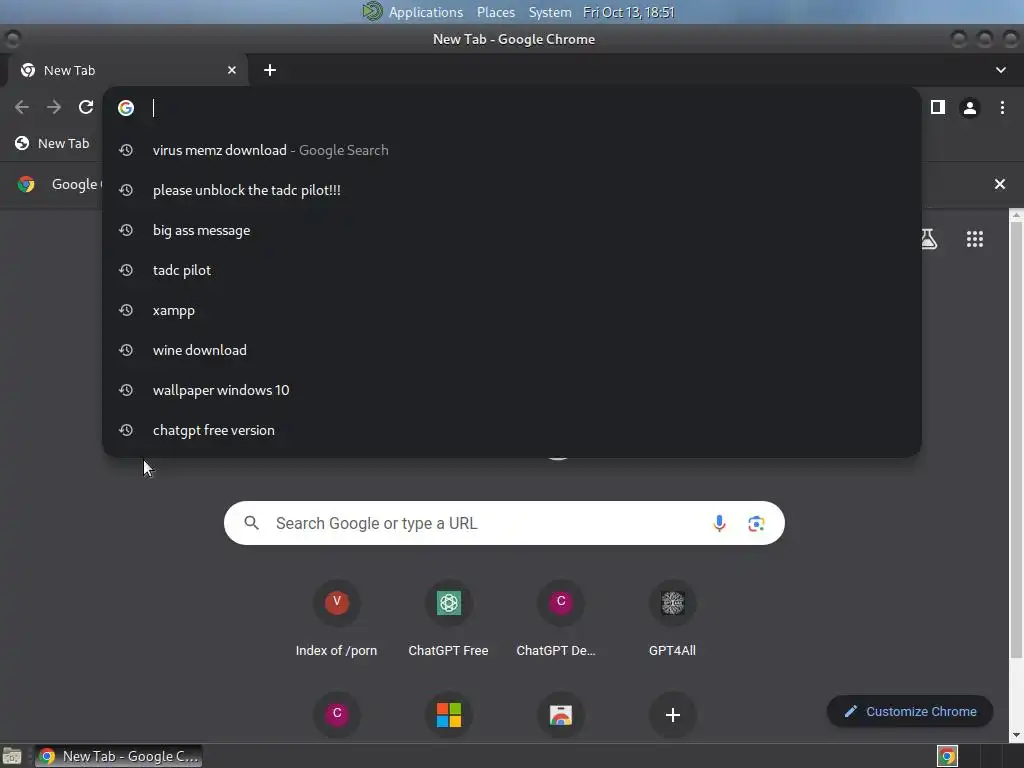Viewport: 1024px width, 768px height.
Task: Select 'wallpaper windows 10' suggestion
Action: (x=511, y=390)
